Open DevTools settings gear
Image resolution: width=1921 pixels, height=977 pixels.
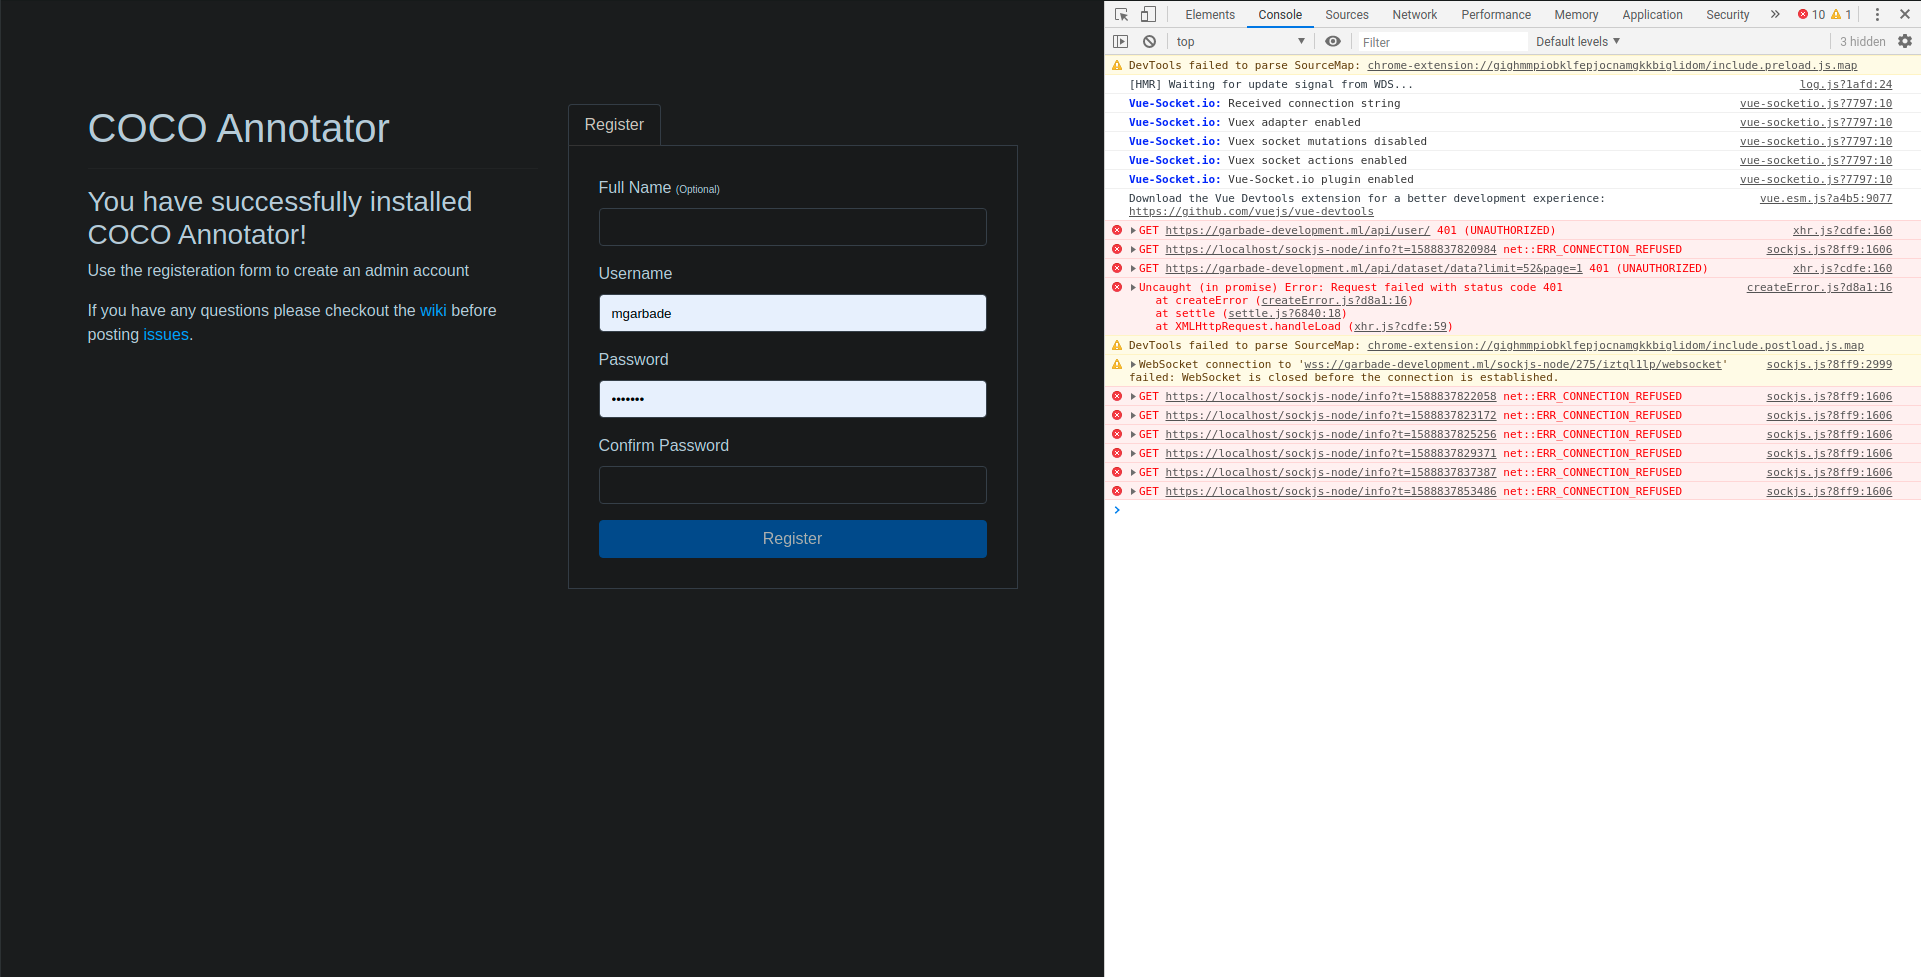1905,41
